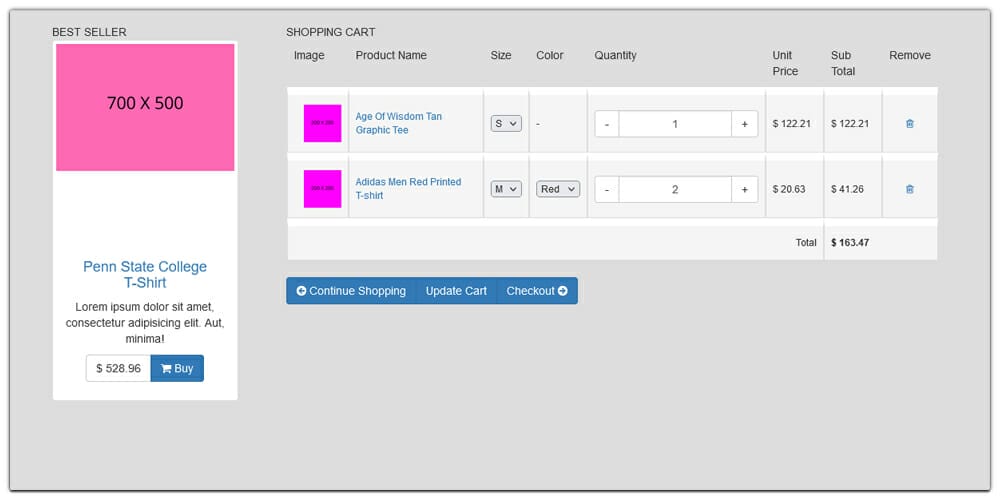Decrease quantity for Adidas Men Red T-shirt

tap(607, 189)
